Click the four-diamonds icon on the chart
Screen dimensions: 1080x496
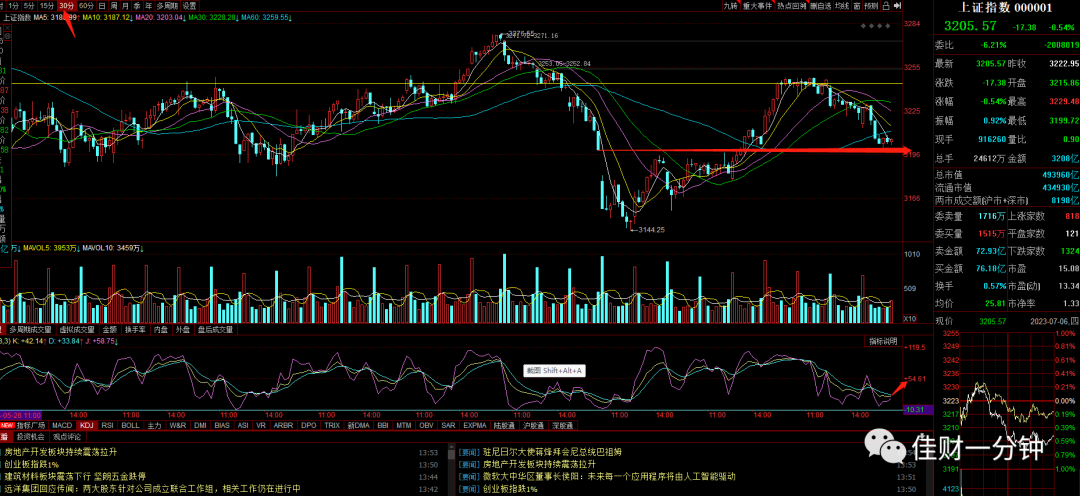coord(877,26)
